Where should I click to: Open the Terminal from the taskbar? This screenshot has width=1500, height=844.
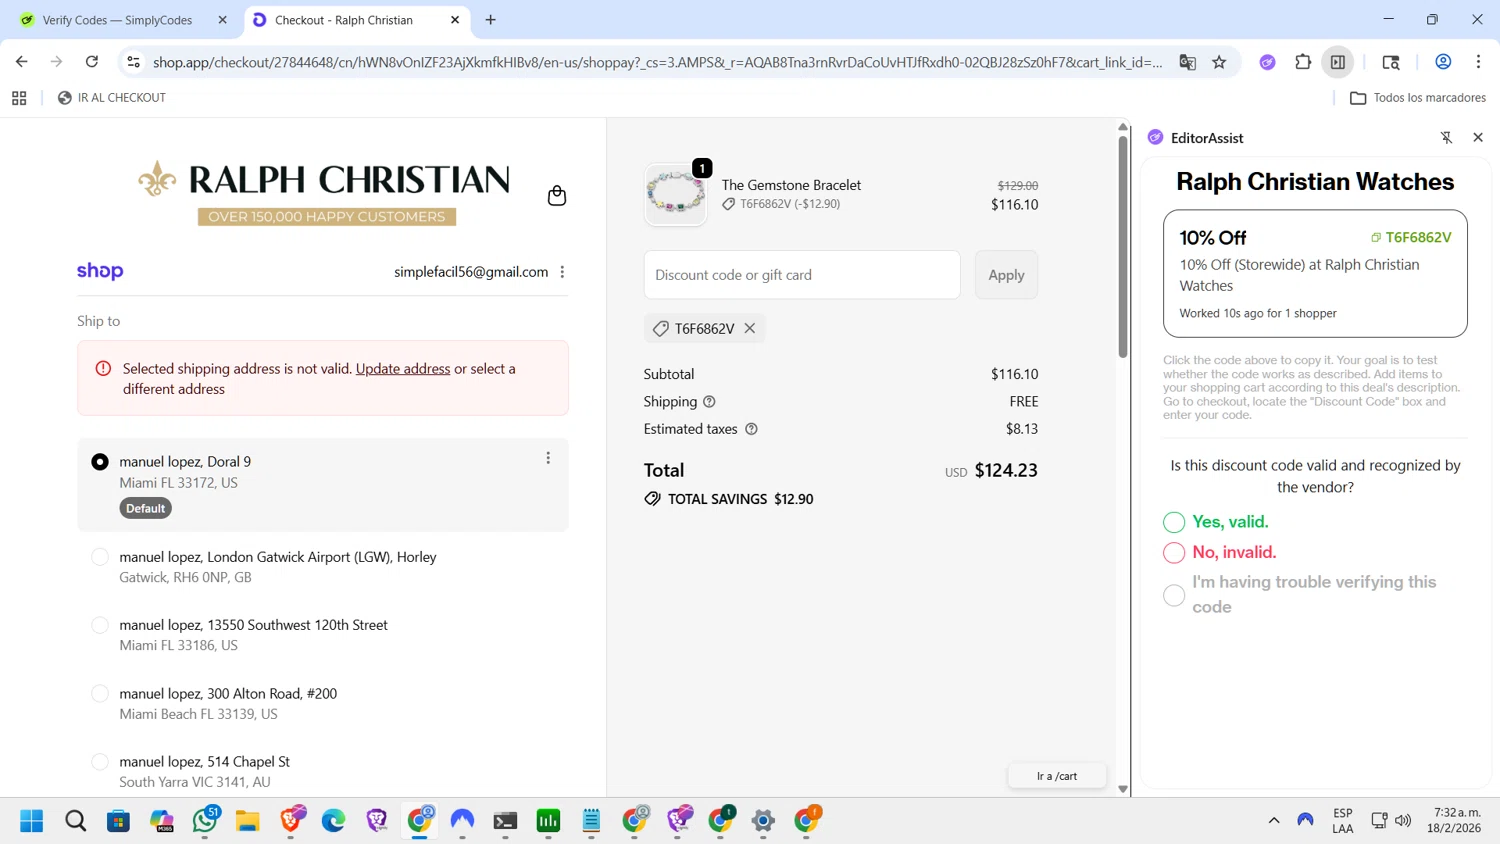tap(505, 821)
